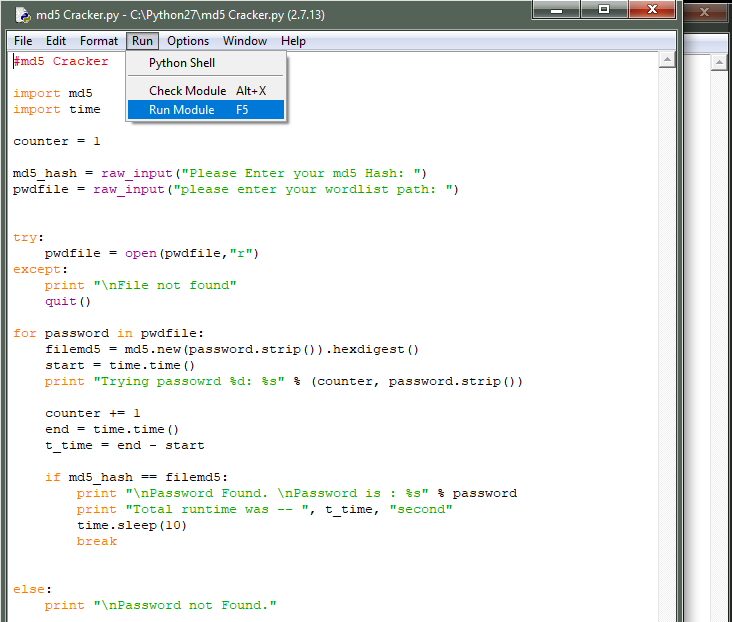Screen dimensions: 732x622
Task: Click the 'if md5_hash == filemd5:' line
Action: [x=136, y=477]
